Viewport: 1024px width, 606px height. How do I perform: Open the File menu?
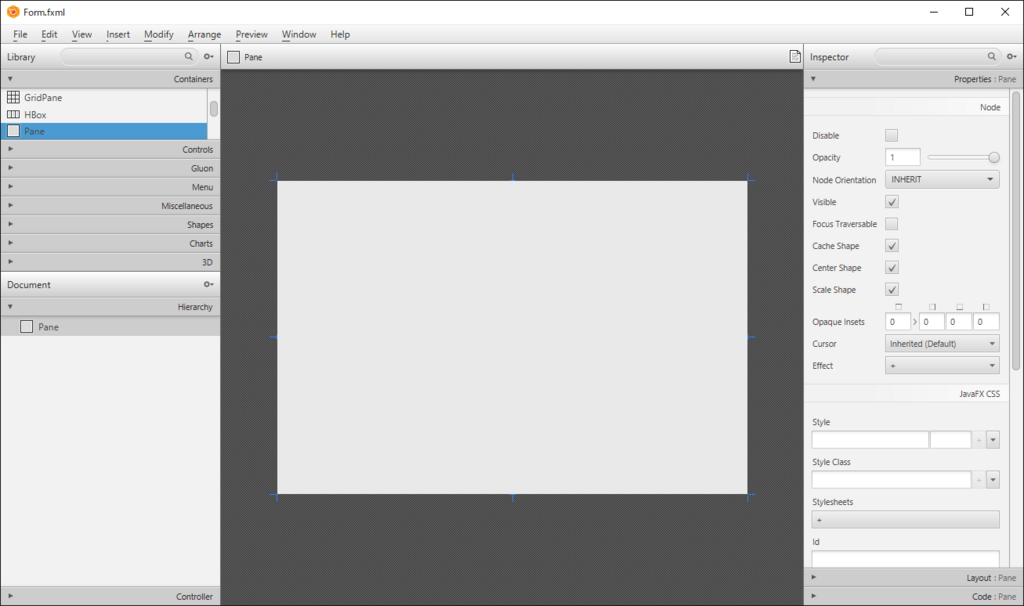click(x=20, y=35)
